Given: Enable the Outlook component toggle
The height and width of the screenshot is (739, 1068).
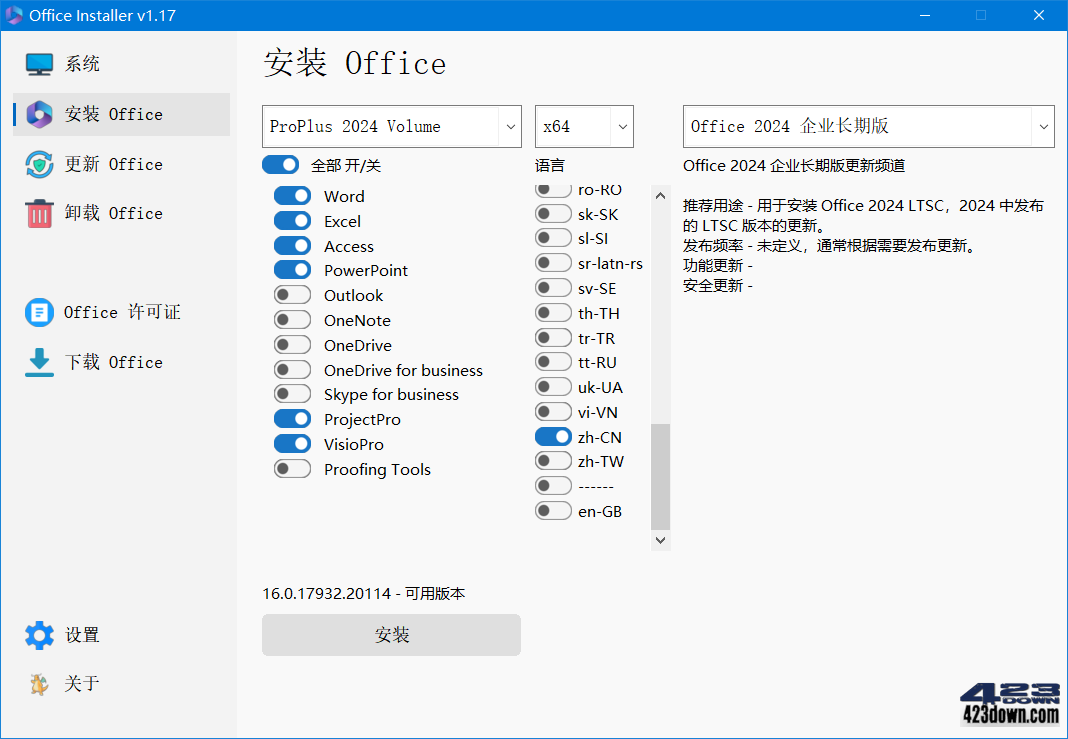Looking at the screenshot, I should tap(292, 295).
